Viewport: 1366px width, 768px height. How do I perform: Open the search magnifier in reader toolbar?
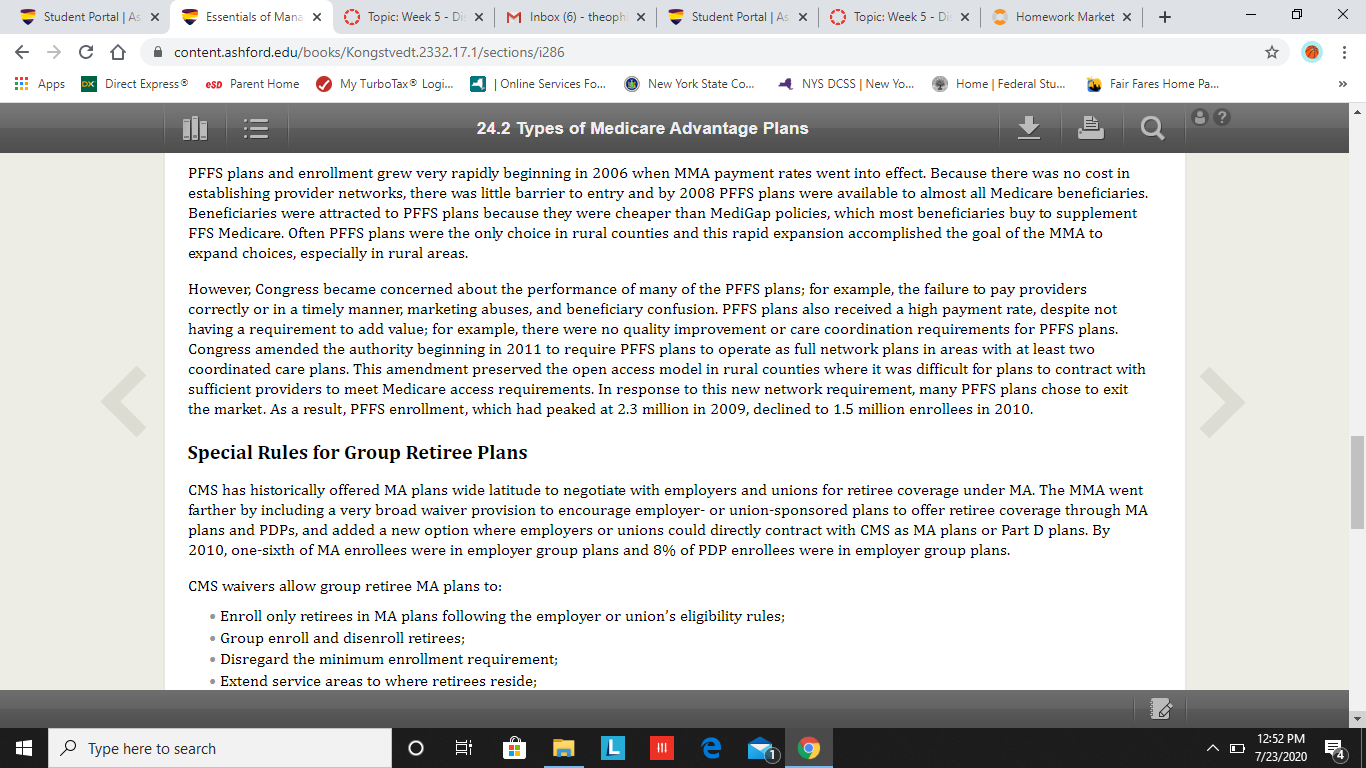click(1152, 128)
